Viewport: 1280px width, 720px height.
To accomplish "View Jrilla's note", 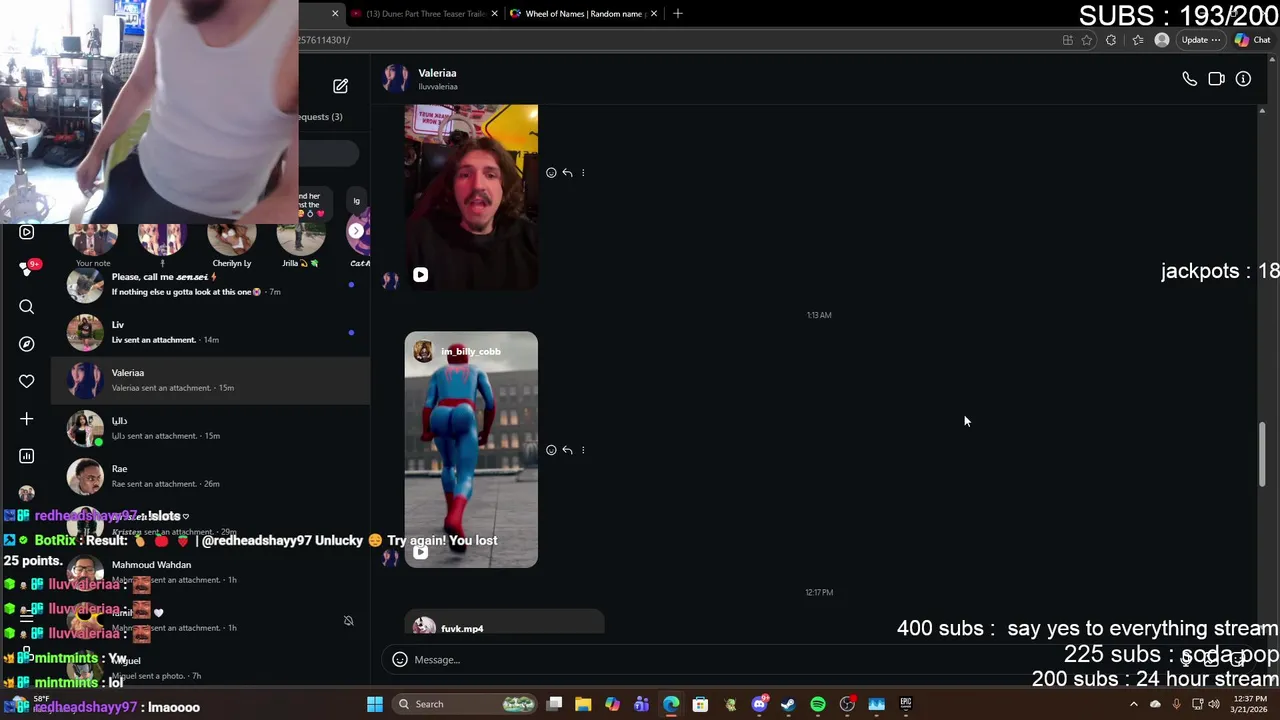I will 300,243.
